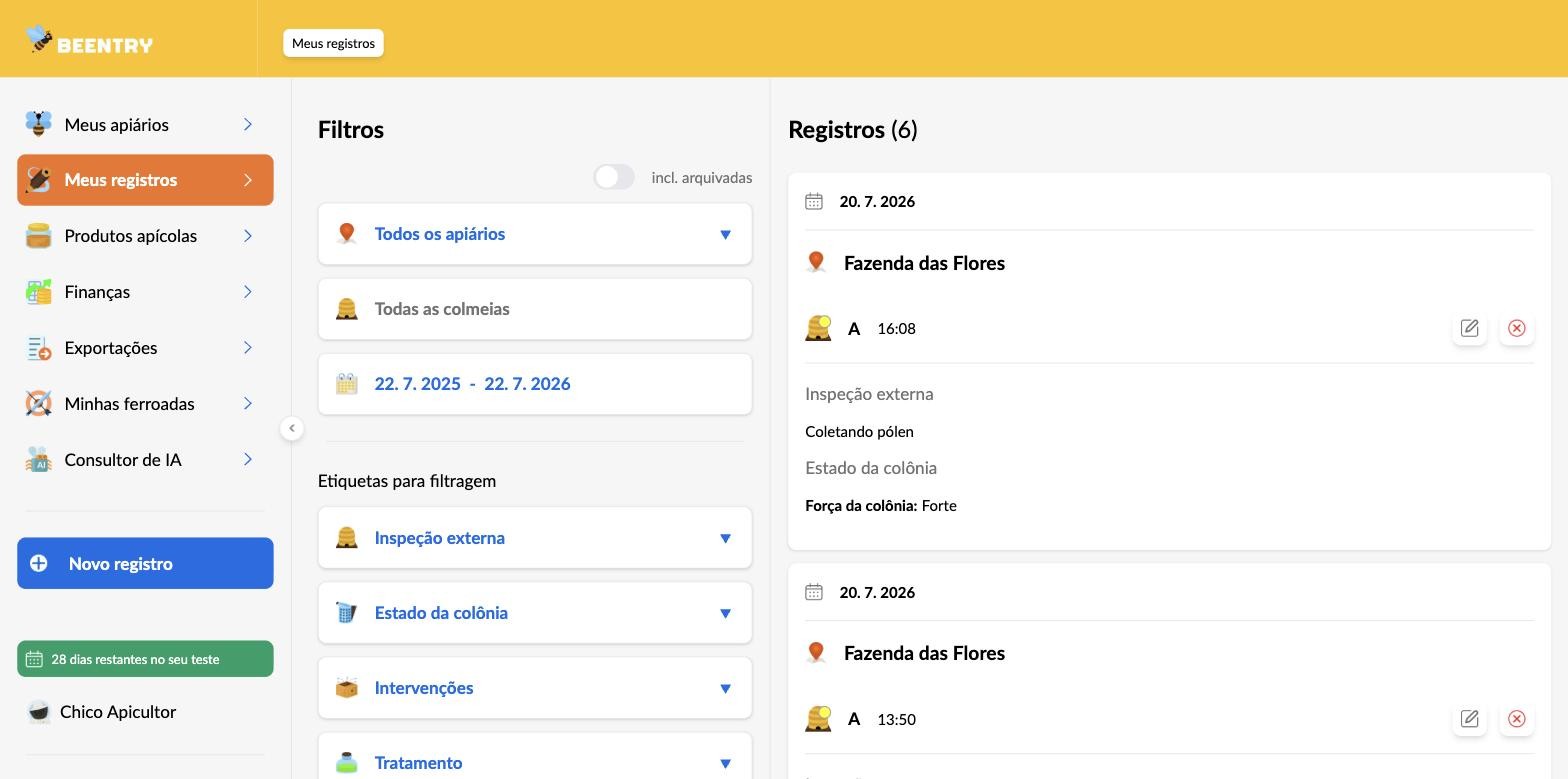This screenshot has width=1568, height=779.
Task: Click the 16:08 time of hive A
Action: coord(896,328)
